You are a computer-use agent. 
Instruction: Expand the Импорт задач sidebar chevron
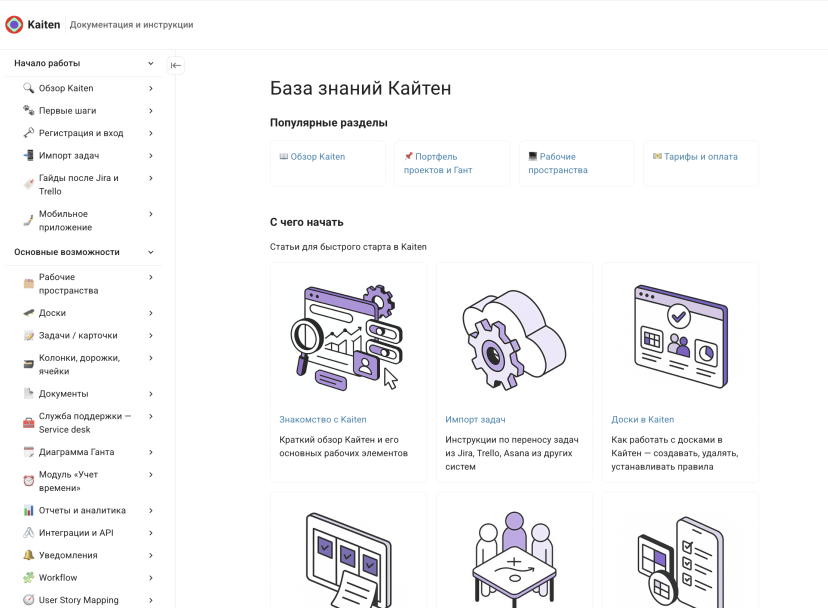pyautogui.click(x=150, y=156)
